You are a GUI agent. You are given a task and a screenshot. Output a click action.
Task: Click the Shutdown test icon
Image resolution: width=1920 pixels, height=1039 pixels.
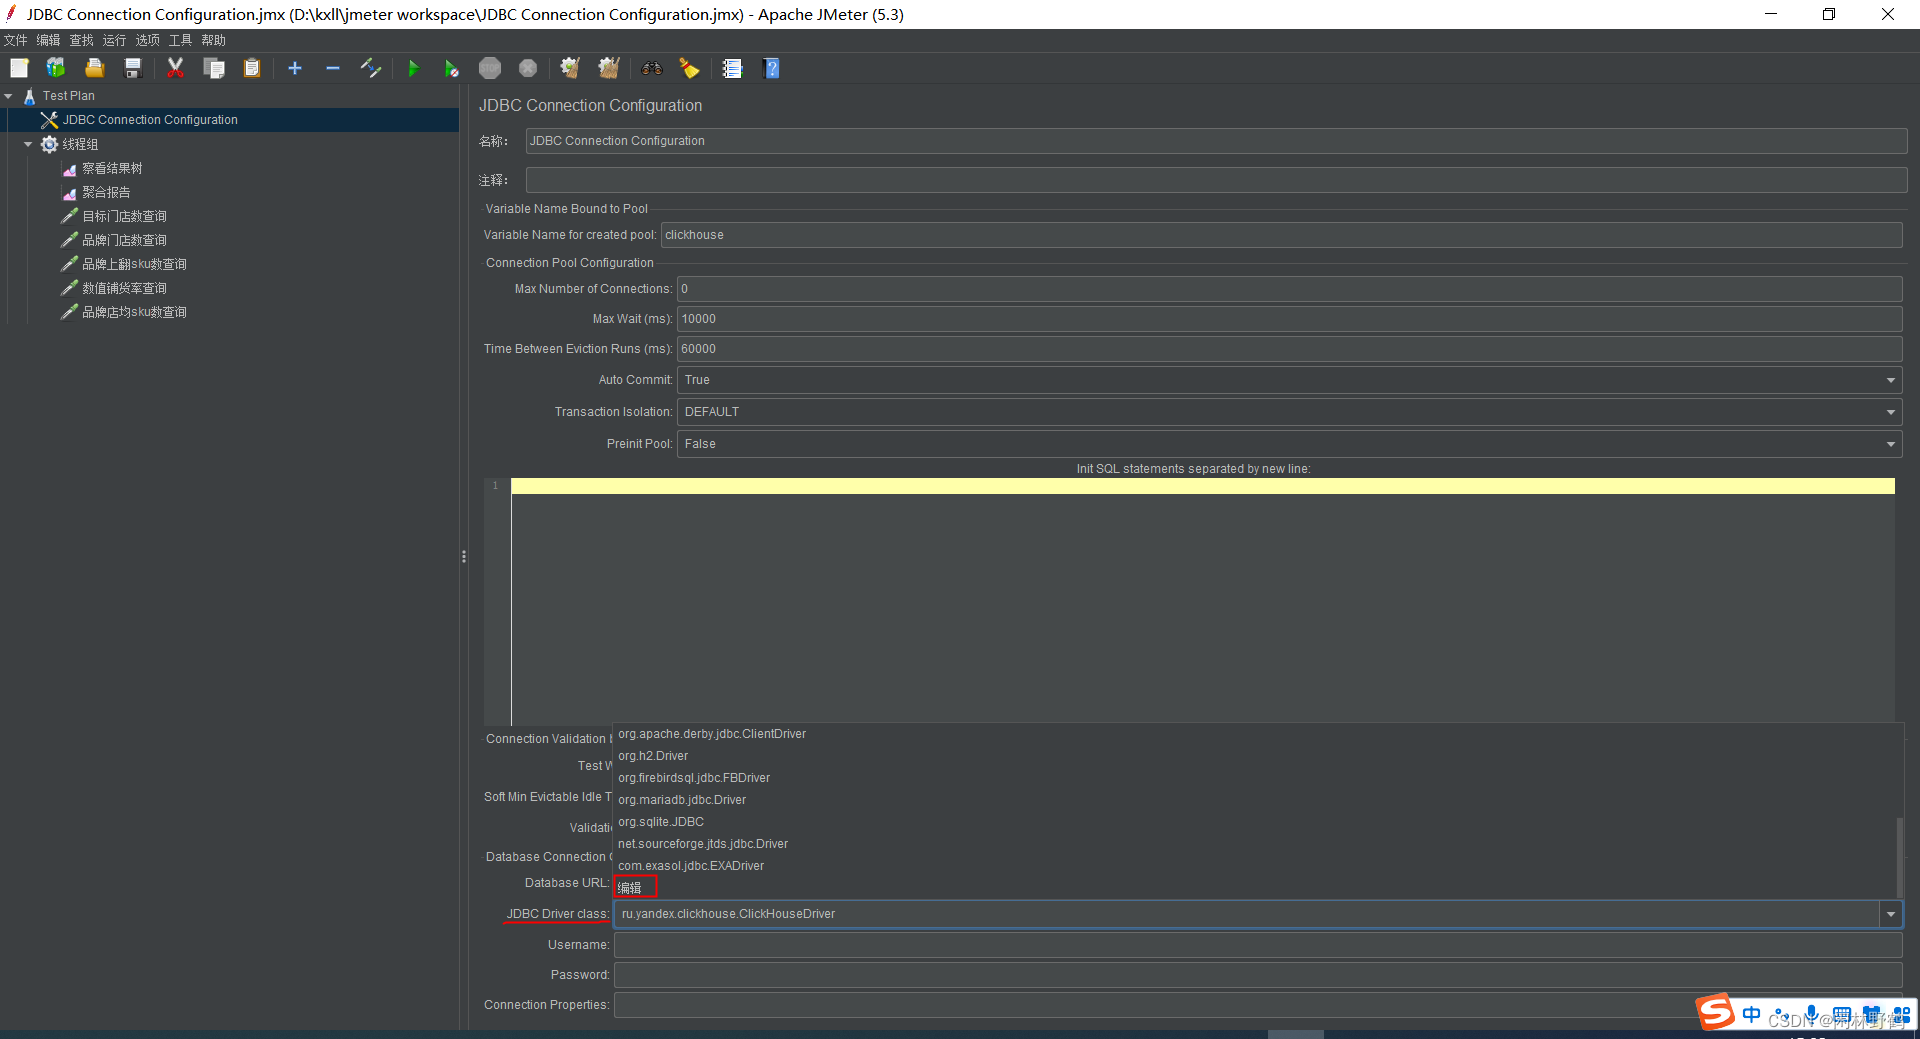tap(528, 68)
